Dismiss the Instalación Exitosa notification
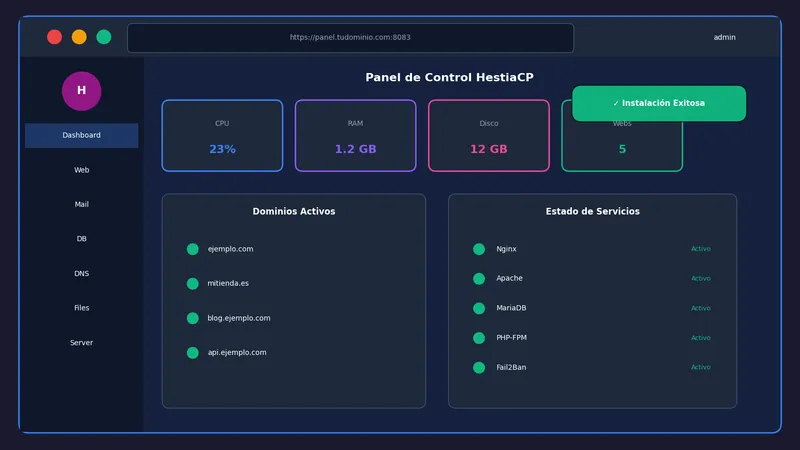This screenshot has height=450, width=800. pos(659,103)
